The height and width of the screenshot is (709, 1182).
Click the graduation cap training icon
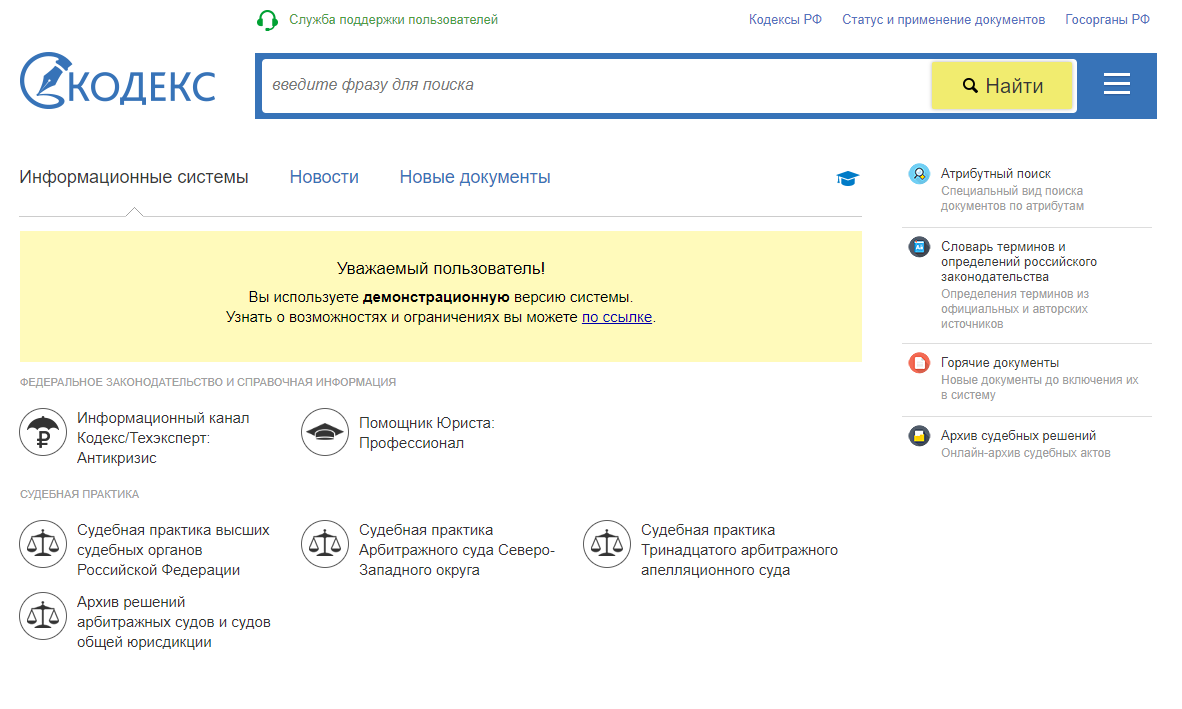point(847,179)
